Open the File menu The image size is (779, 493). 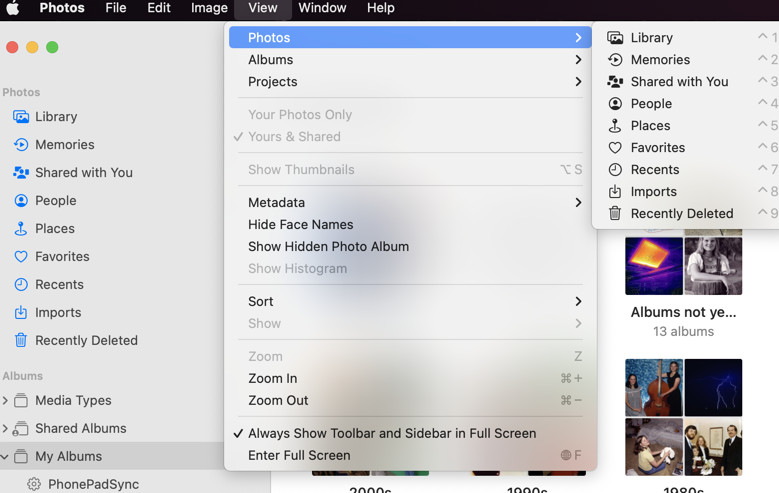coord(116,8)
